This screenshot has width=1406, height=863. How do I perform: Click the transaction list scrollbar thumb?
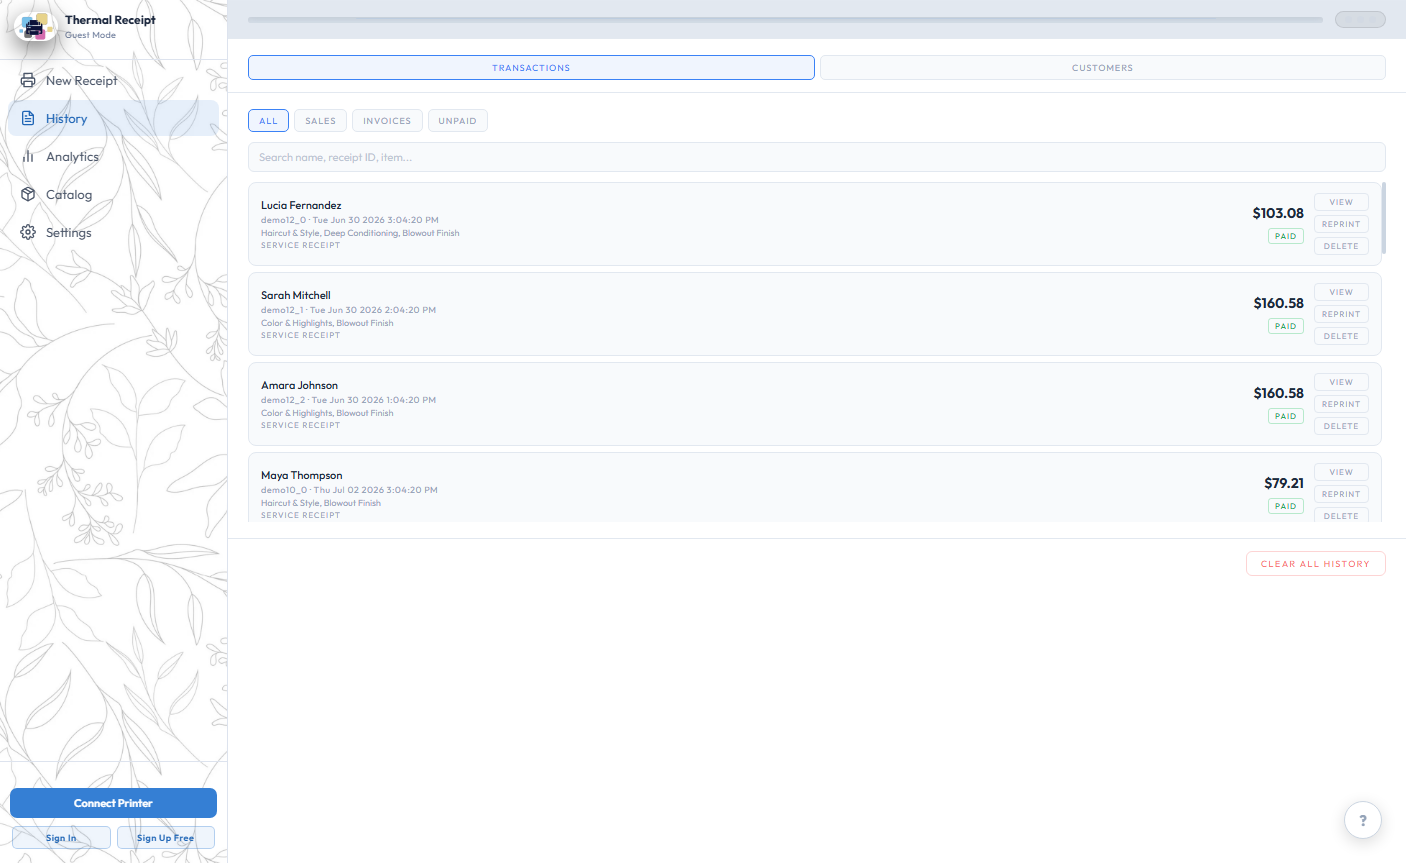[1384, 218]
